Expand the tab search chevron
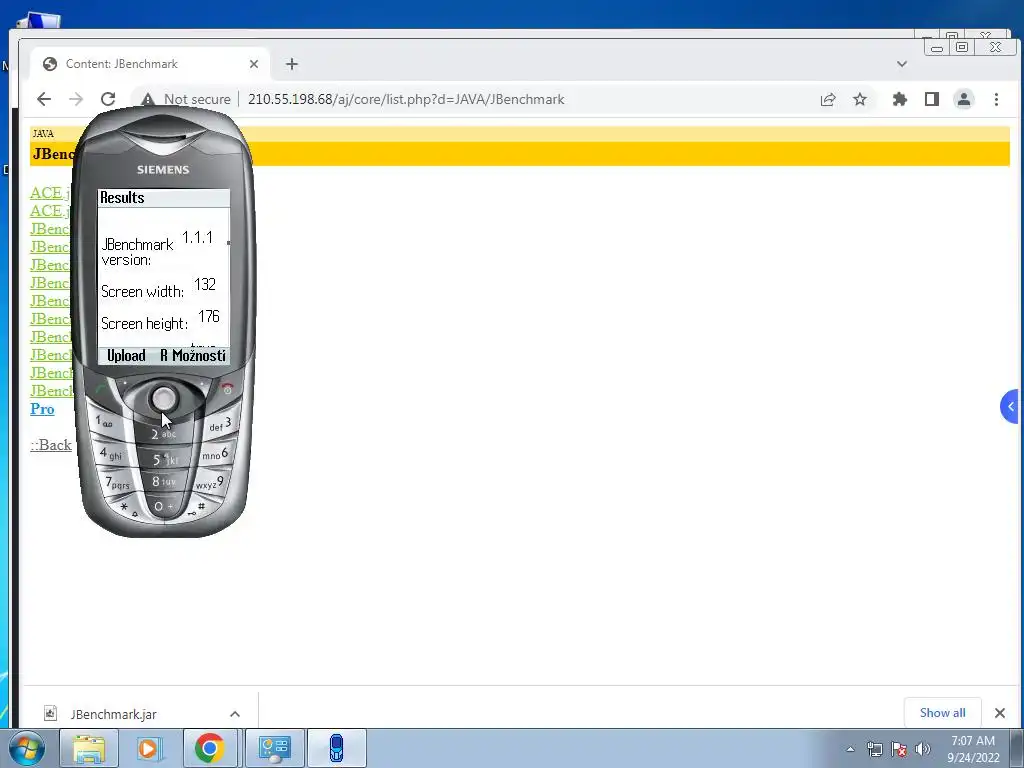 pyautogui.click(x=902, y=64)
